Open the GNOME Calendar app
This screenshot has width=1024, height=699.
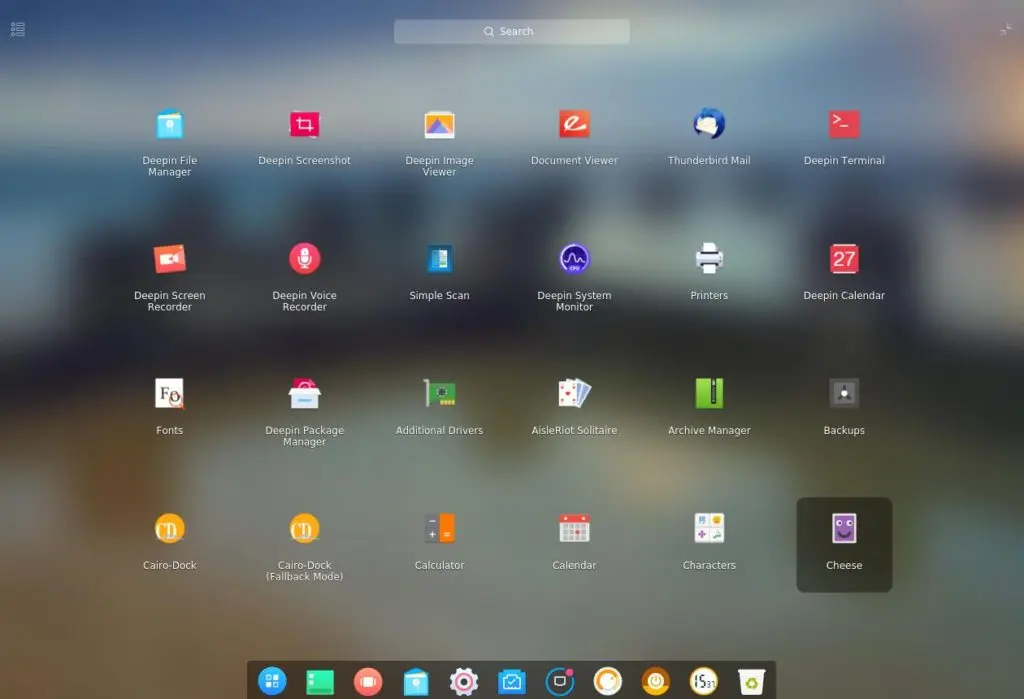click(574, 529)
